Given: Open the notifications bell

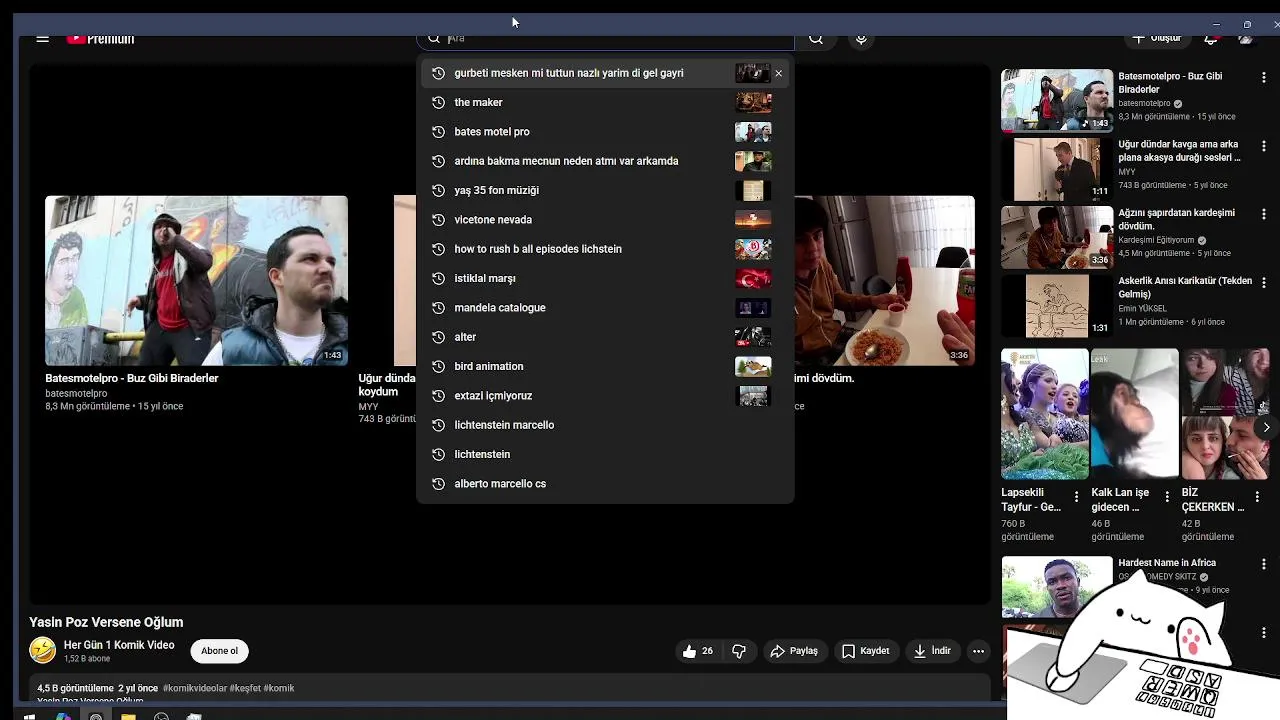Looking at the screenshot, I should click(1210, 39).
